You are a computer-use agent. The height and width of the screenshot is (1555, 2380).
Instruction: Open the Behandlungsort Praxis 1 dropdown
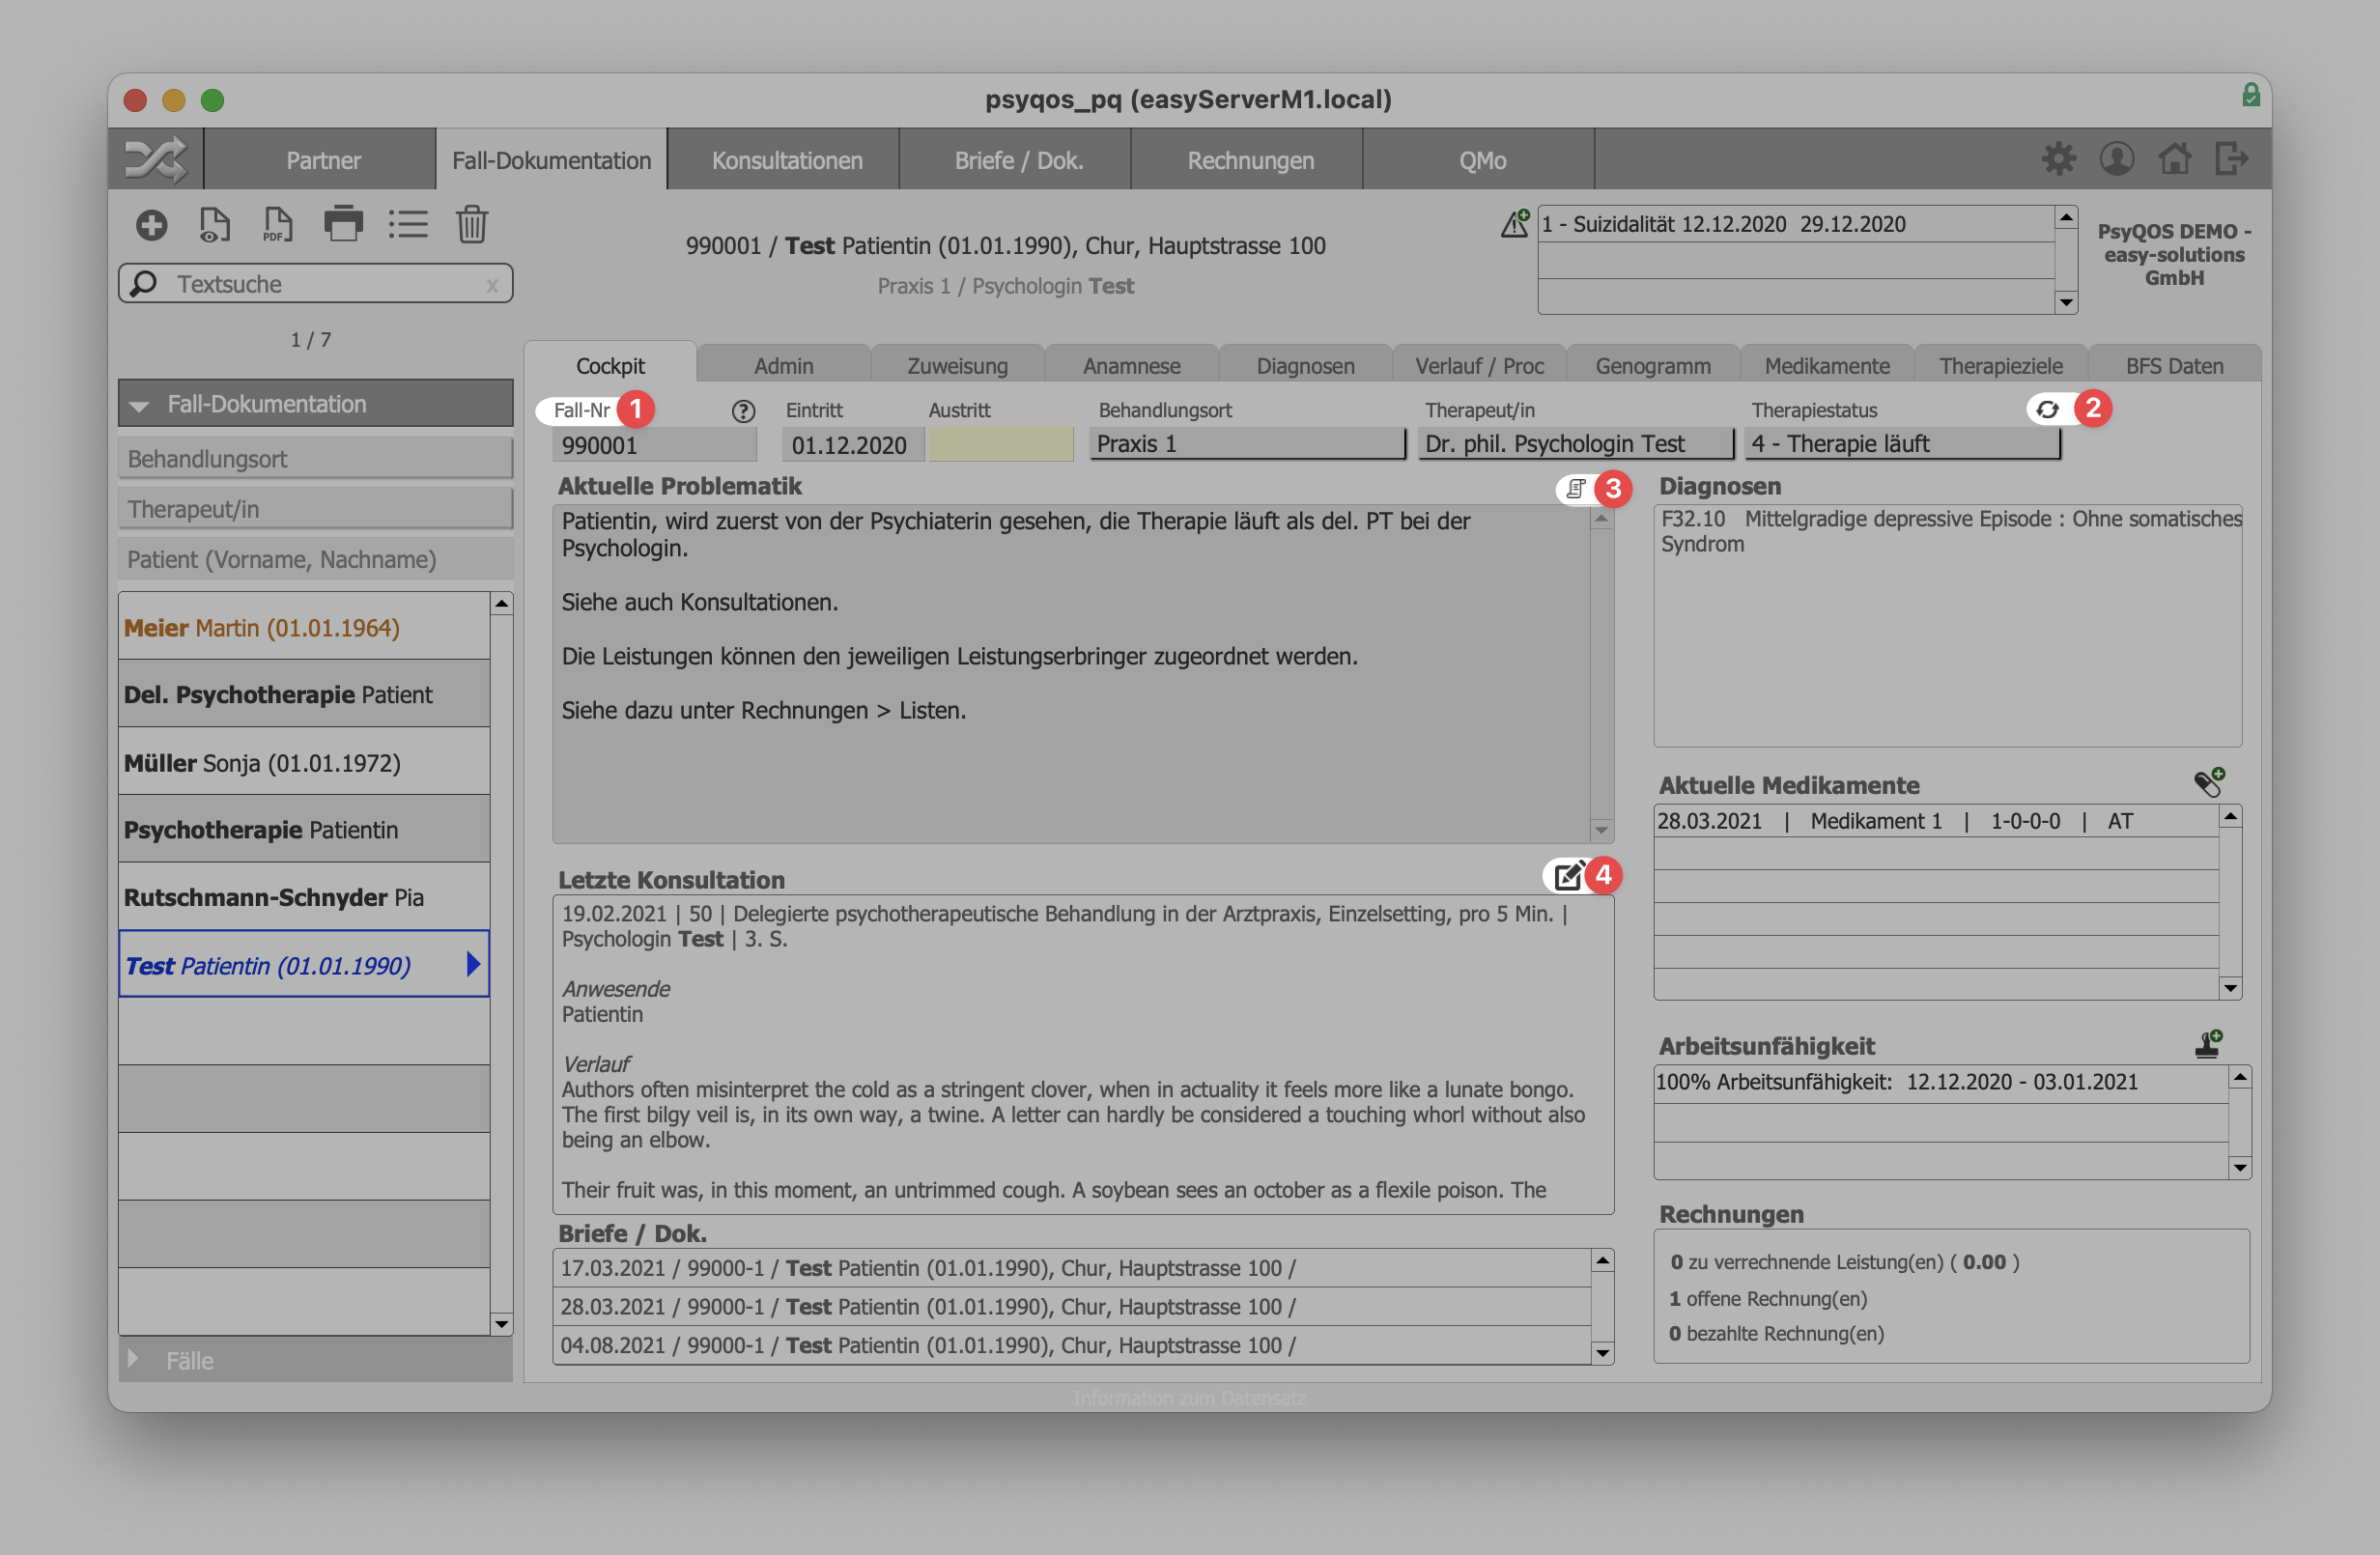tap(1247, 444)
